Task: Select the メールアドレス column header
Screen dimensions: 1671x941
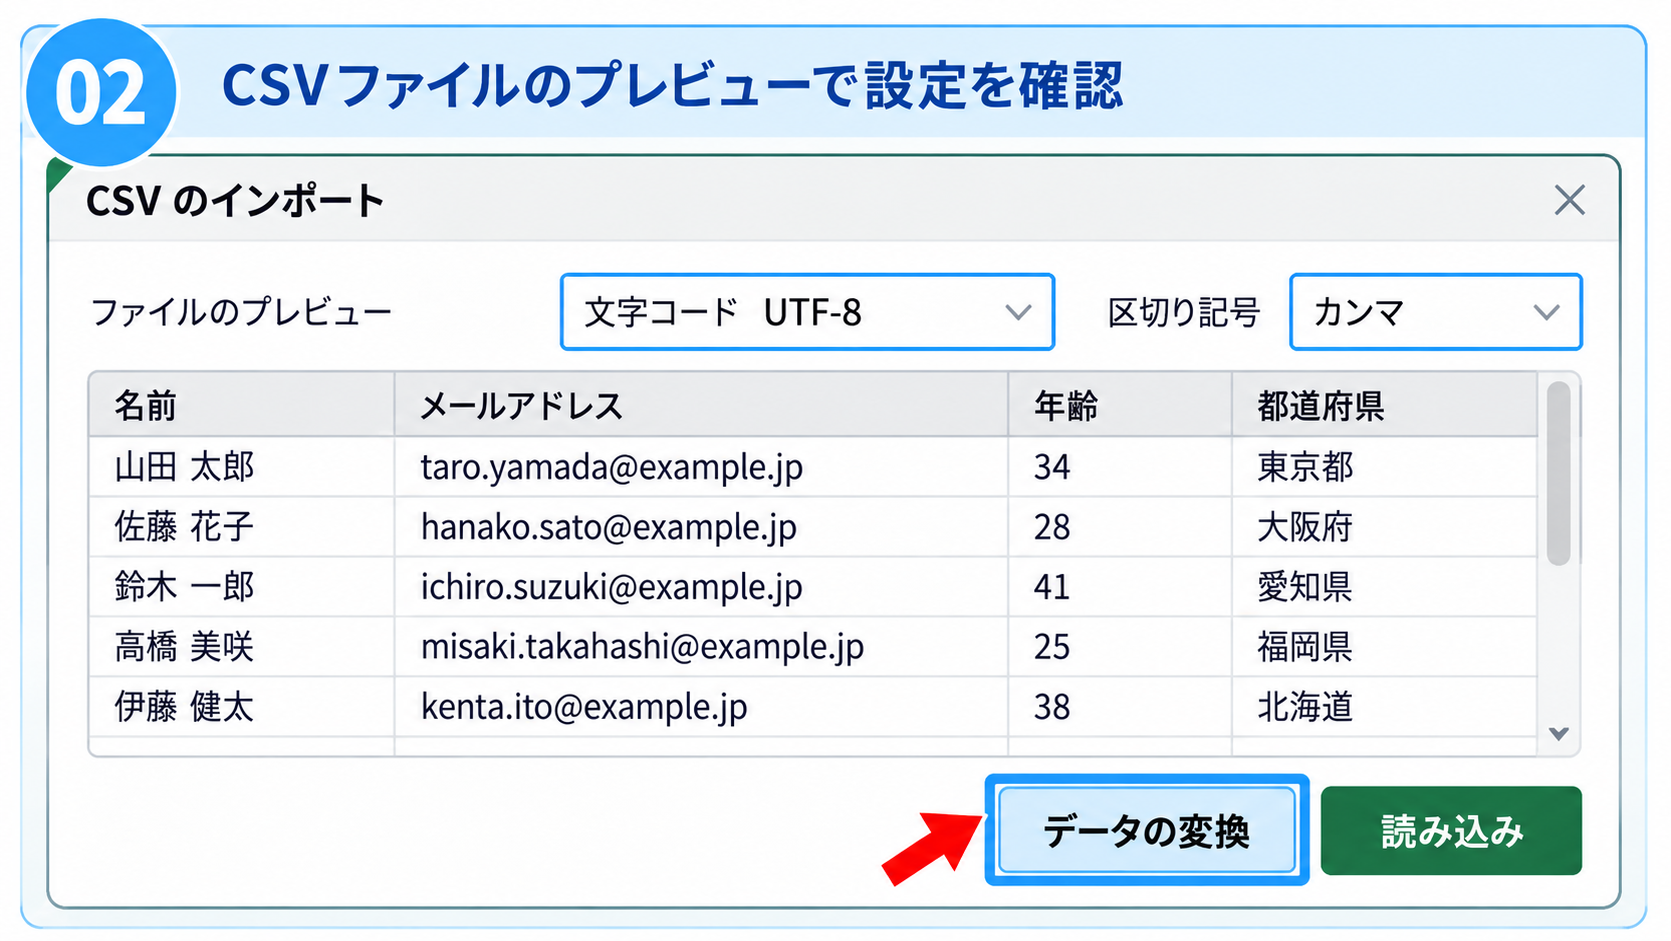Action: coord(701,405)
